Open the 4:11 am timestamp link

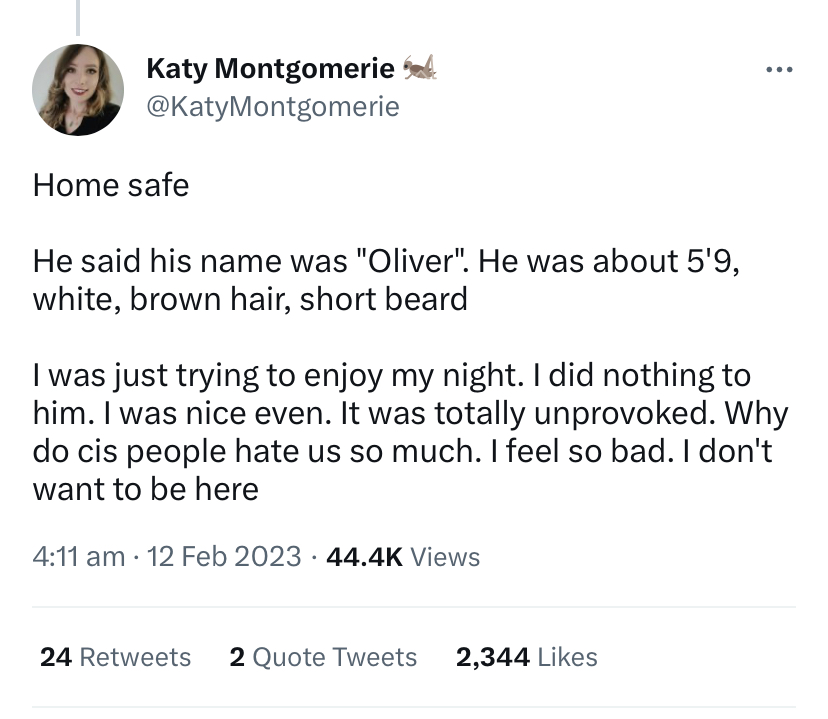coord(79,557)
